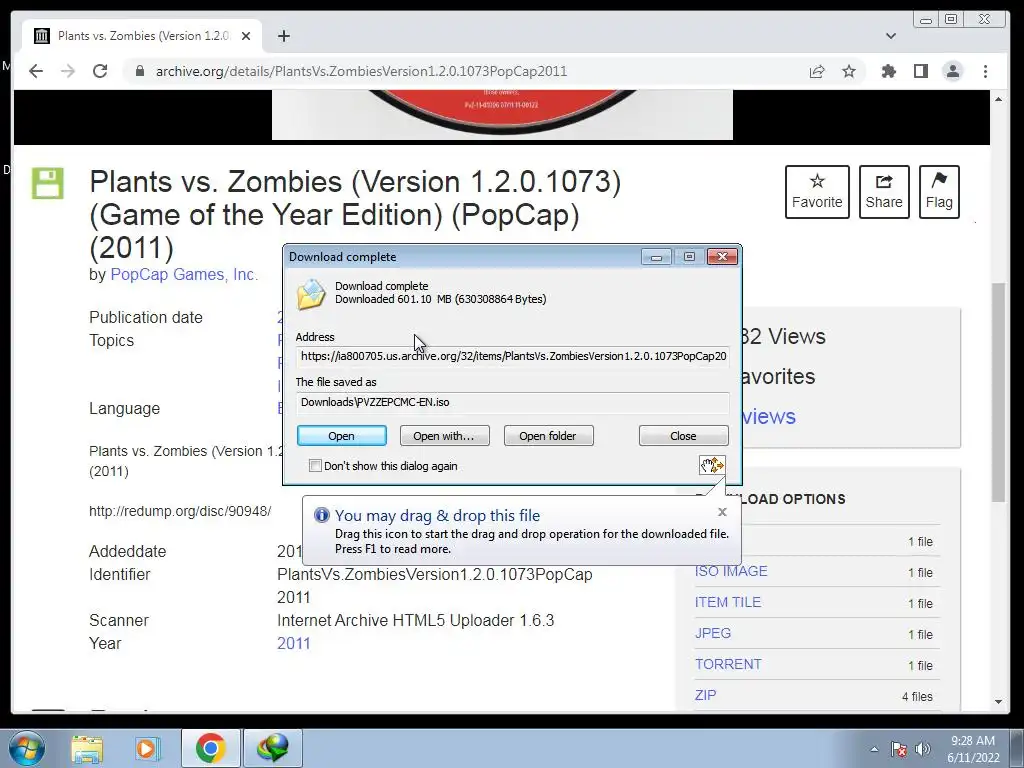Click the page scrollbar down arrow
1024x768 pixels.
click(x=999, y=702)
